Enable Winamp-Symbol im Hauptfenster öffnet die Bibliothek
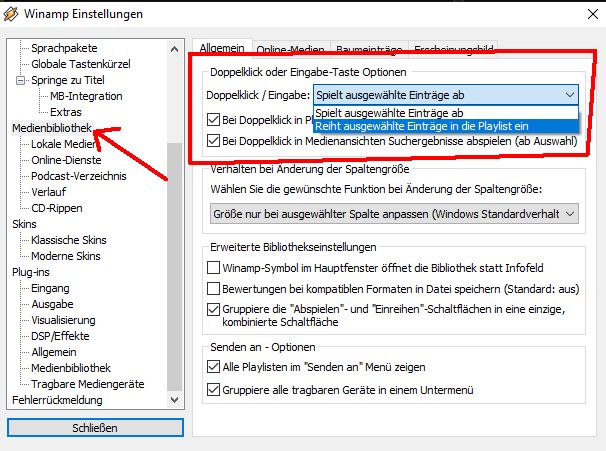Screen dimensions: 606x451 [213, 267]
